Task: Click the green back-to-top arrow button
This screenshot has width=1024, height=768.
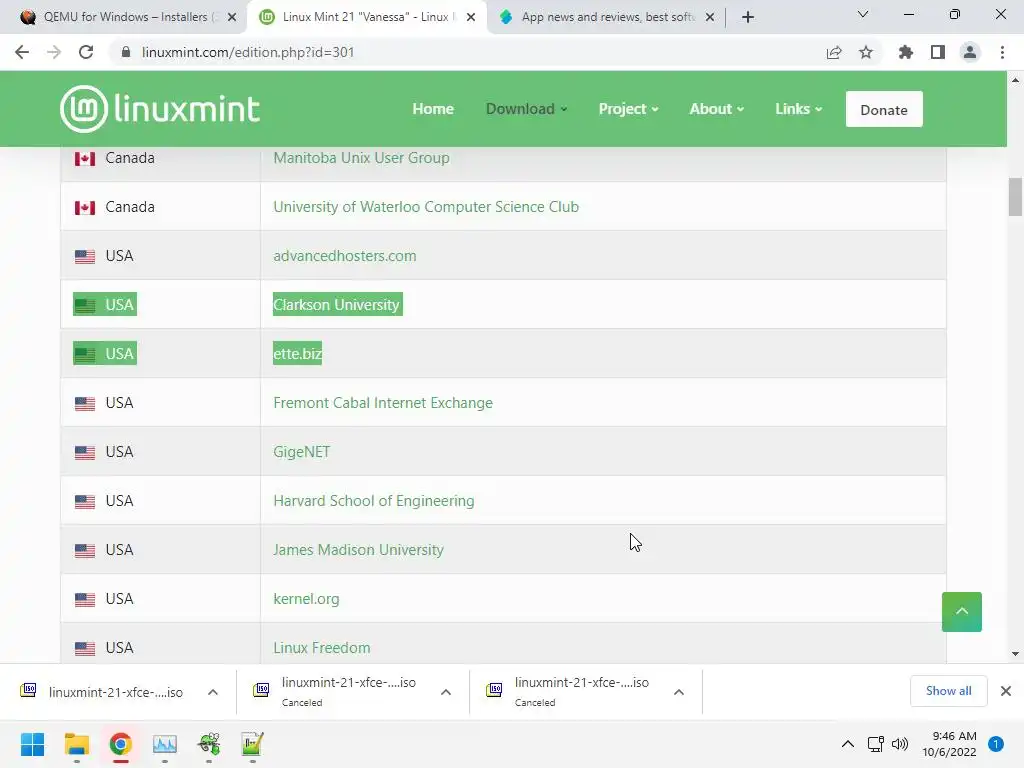Action: pos(961,611)
